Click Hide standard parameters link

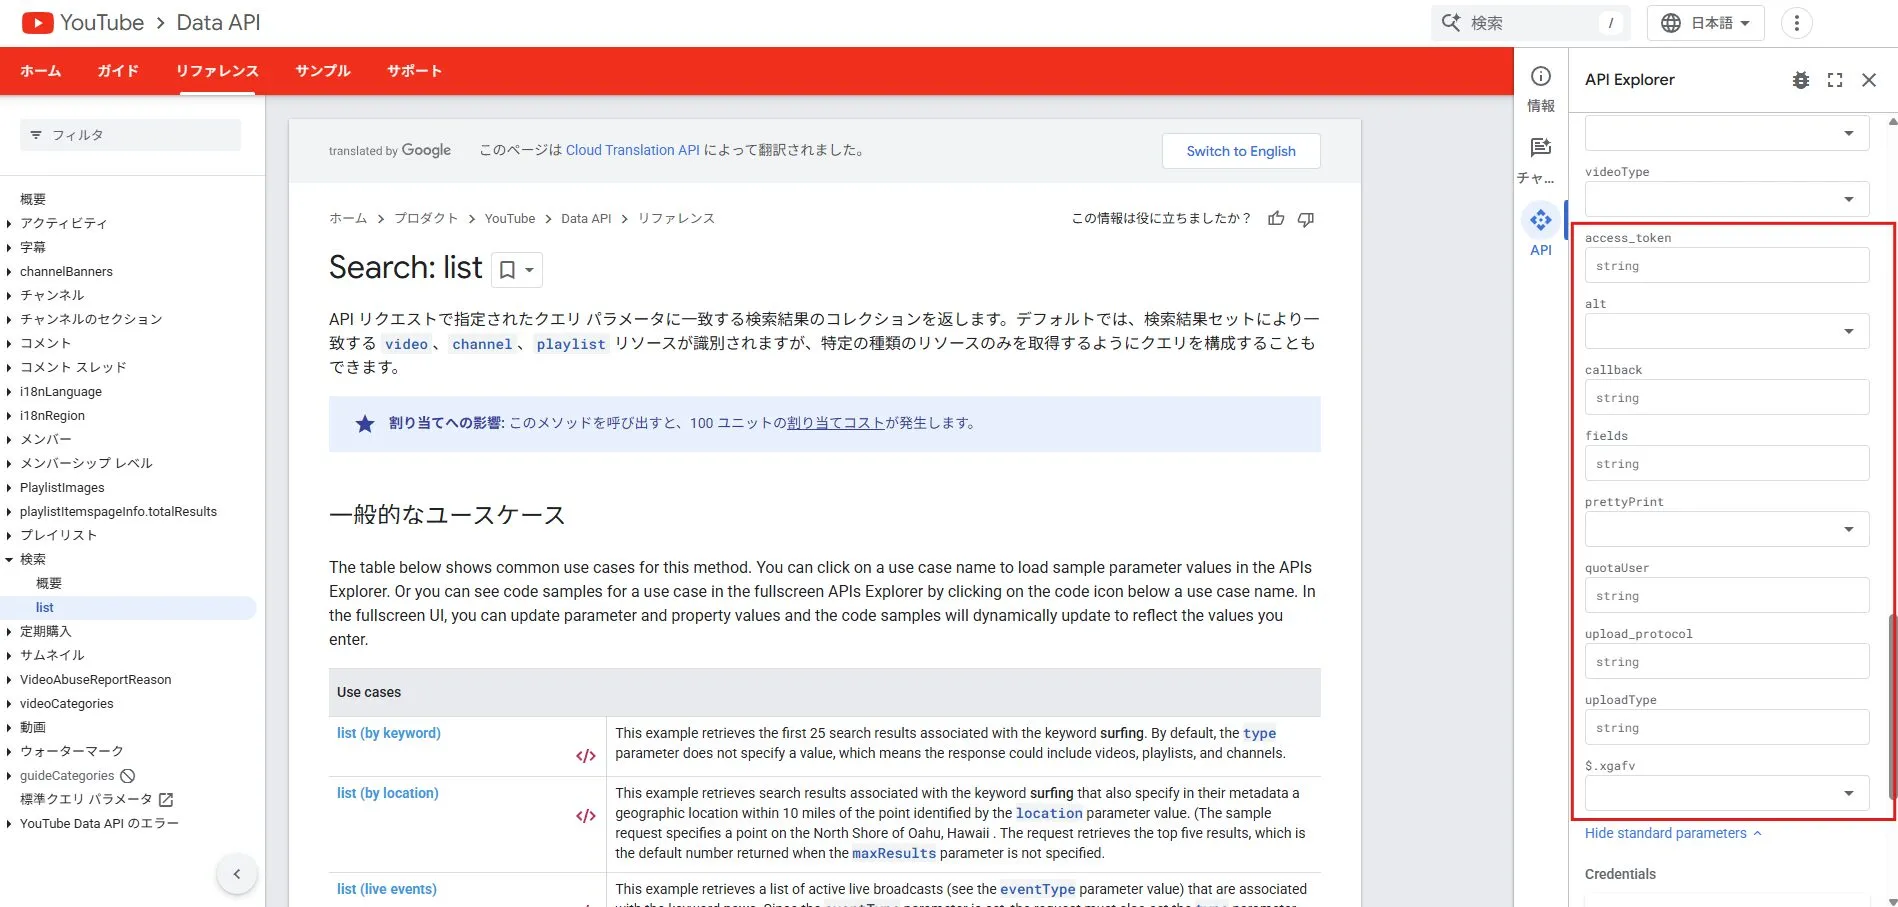tap(1673, 833)
